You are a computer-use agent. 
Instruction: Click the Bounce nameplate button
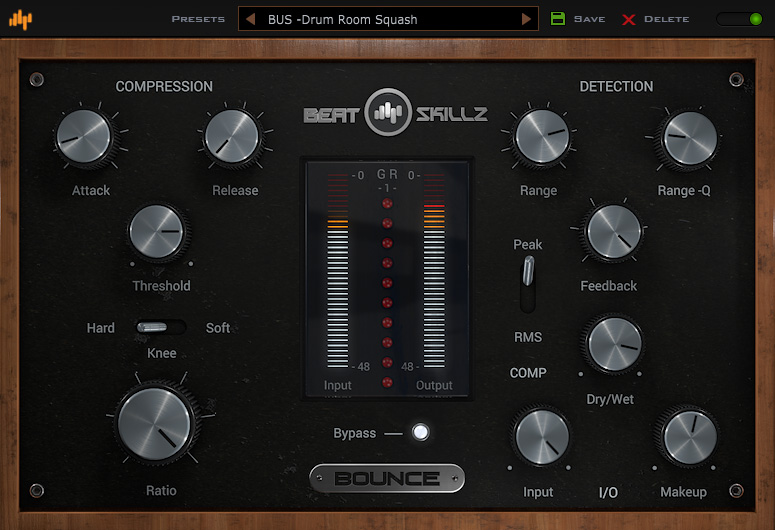pyautogui.click(x=387, y=478)
